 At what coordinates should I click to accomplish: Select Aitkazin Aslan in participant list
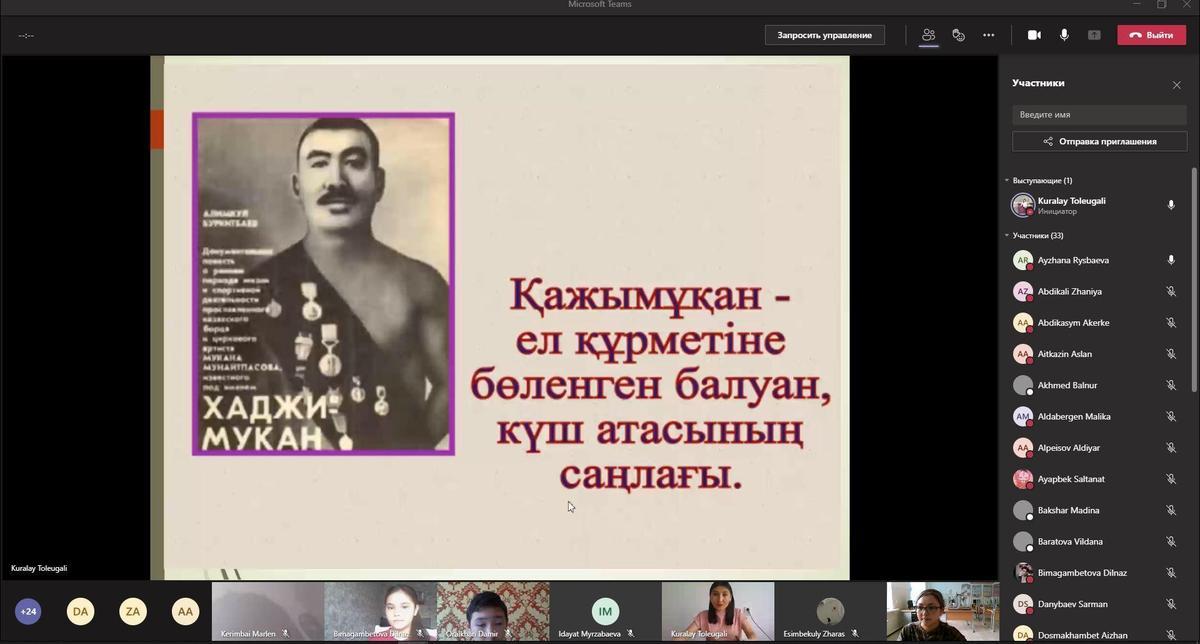[1064, 354]
